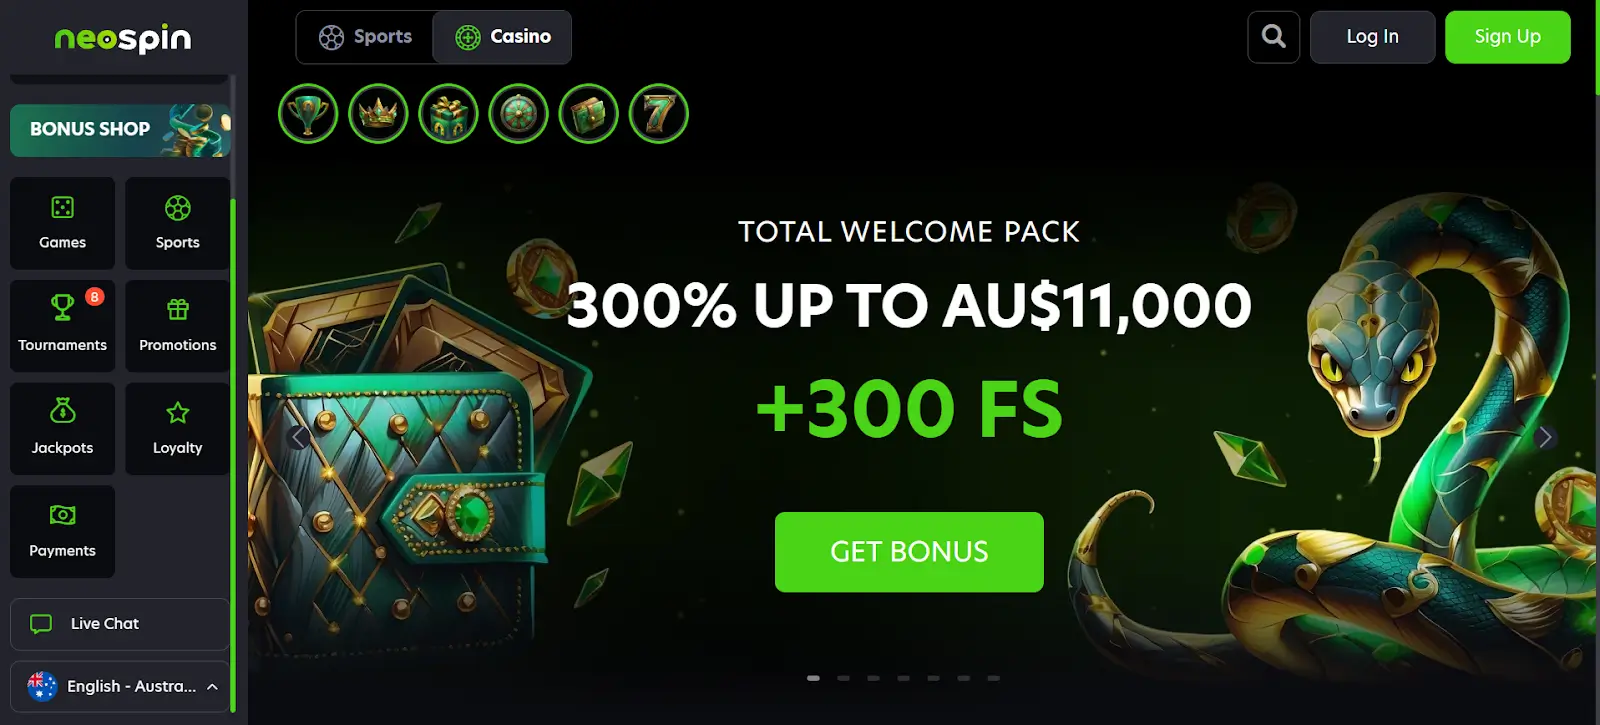
Task: Open the gift box category icon
Action: coord(448,113)
